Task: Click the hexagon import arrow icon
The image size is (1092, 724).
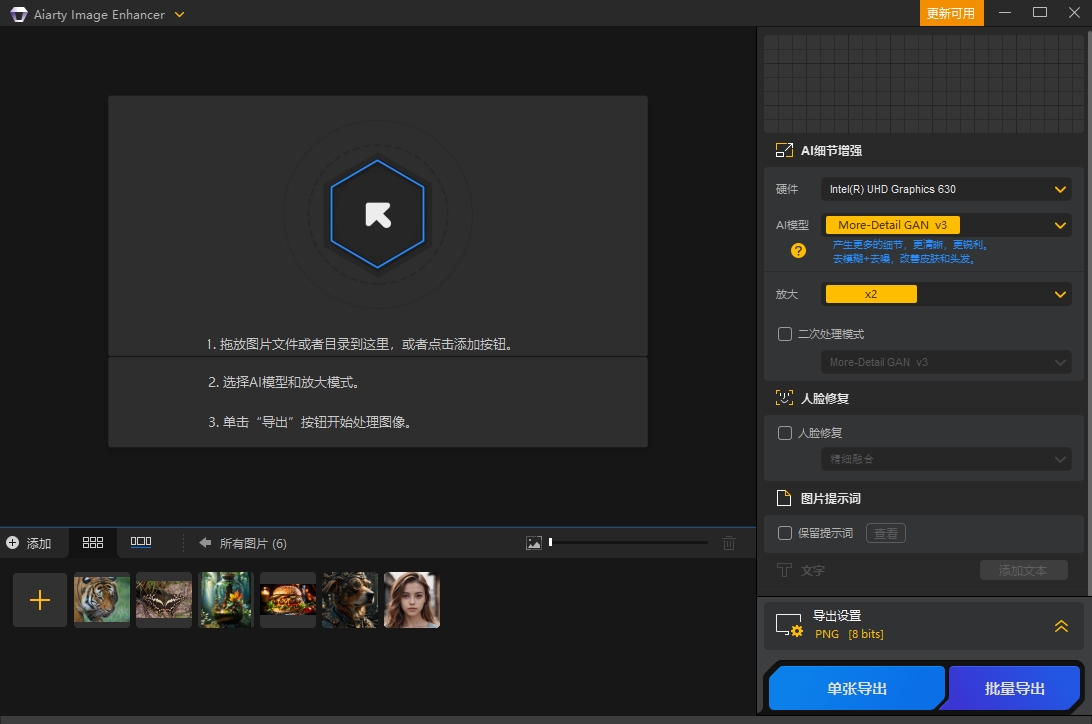Action: coord(378,215)
